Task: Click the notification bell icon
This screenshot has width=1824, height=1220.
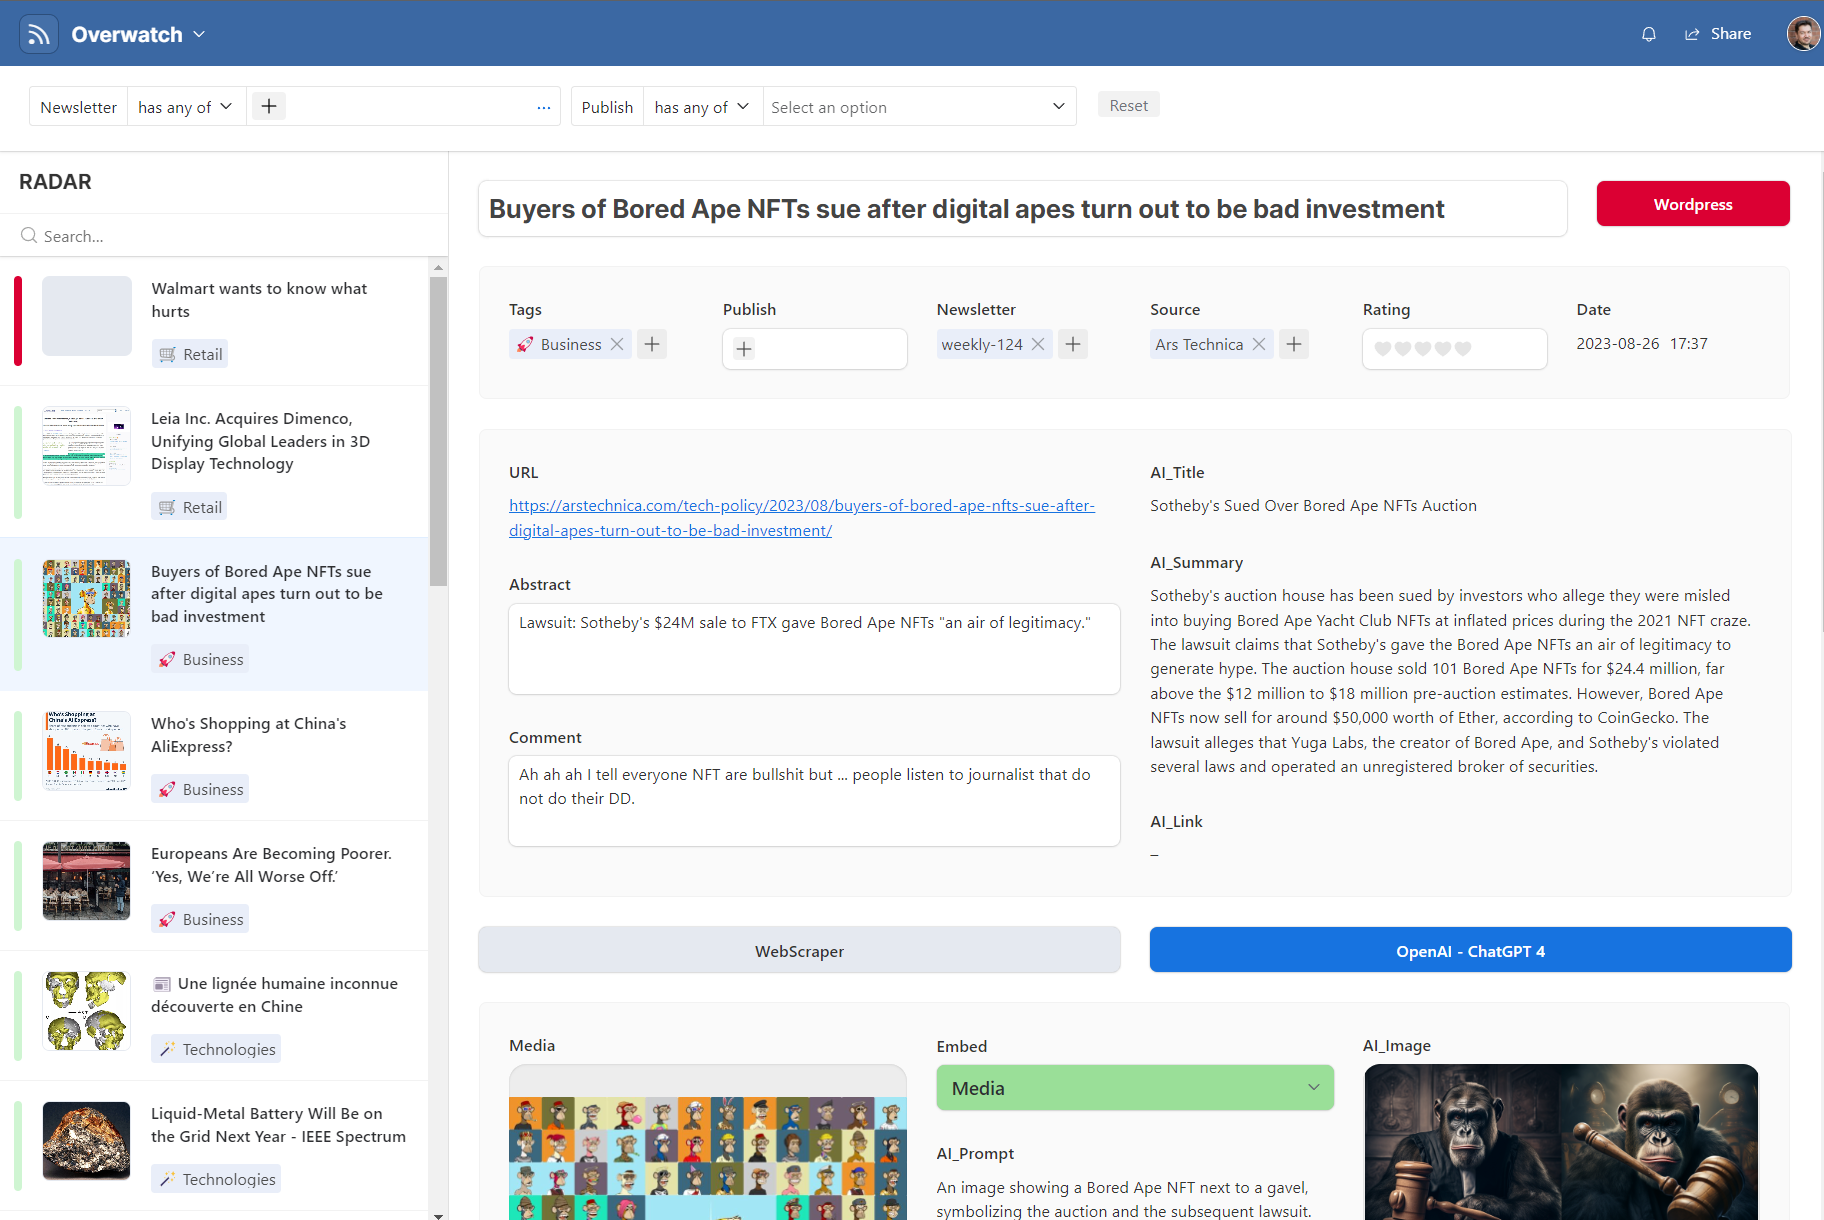Action: [1648, 34]
